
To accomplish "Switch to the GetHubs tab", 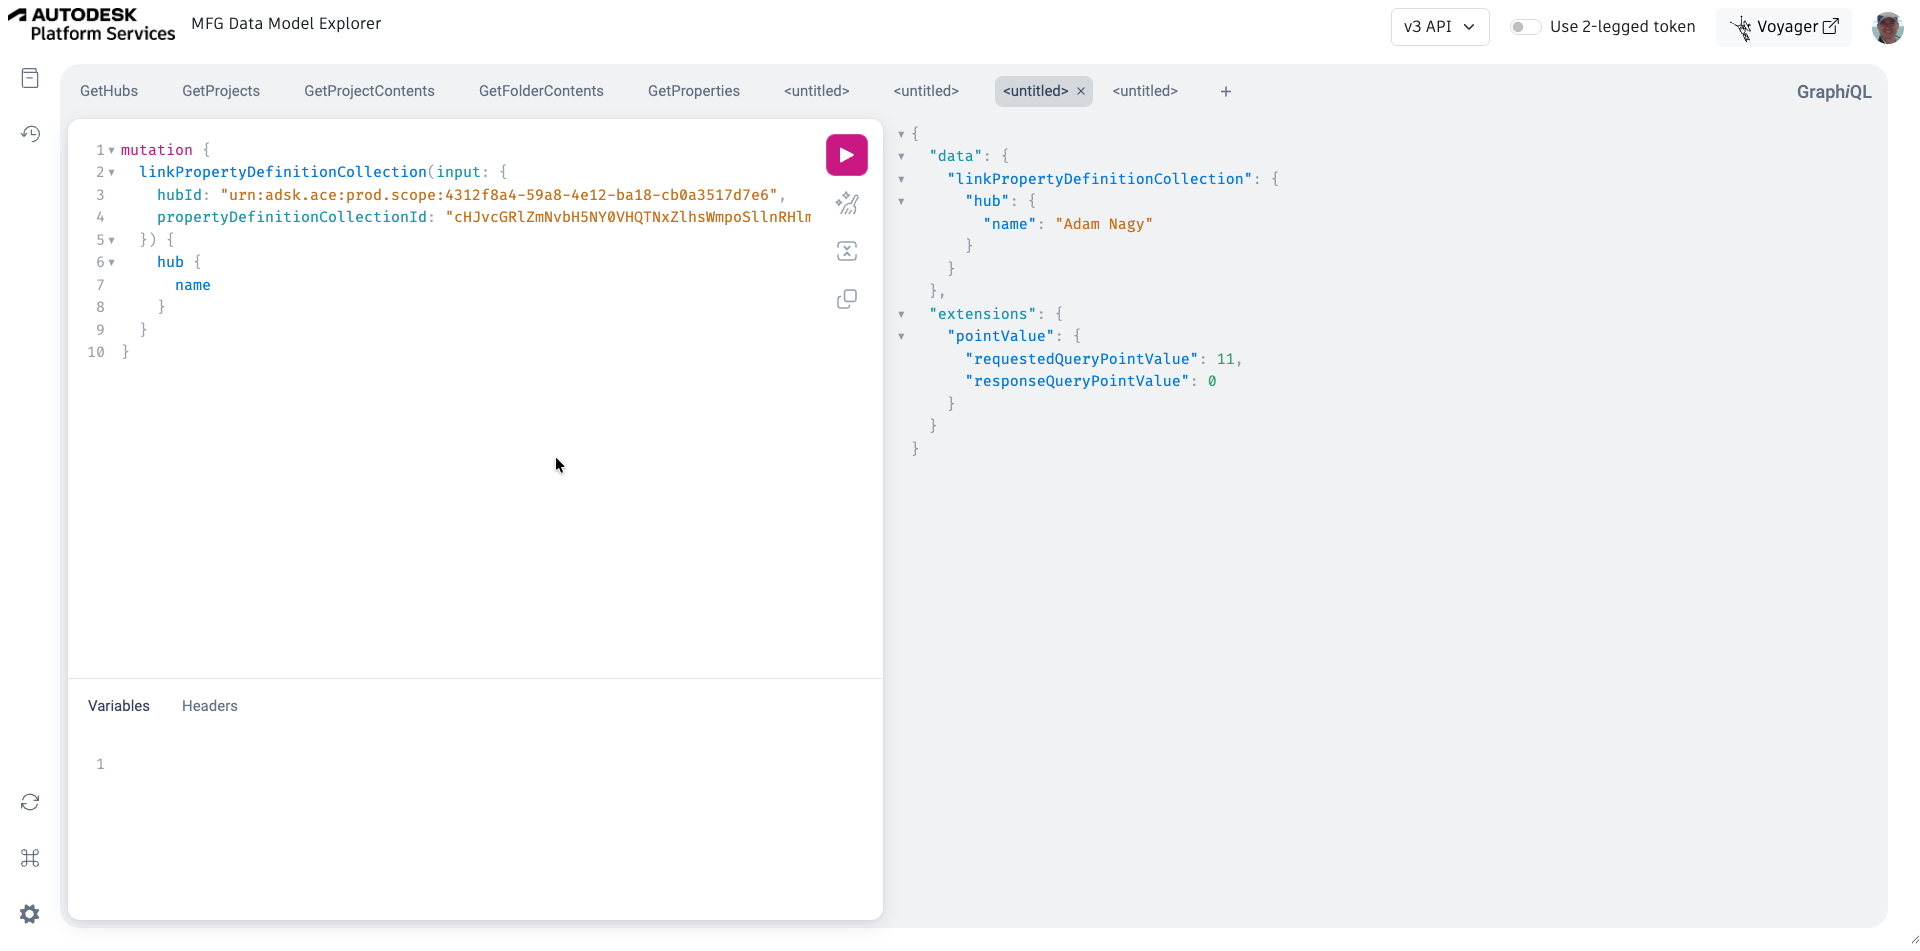I will point(109,91).
